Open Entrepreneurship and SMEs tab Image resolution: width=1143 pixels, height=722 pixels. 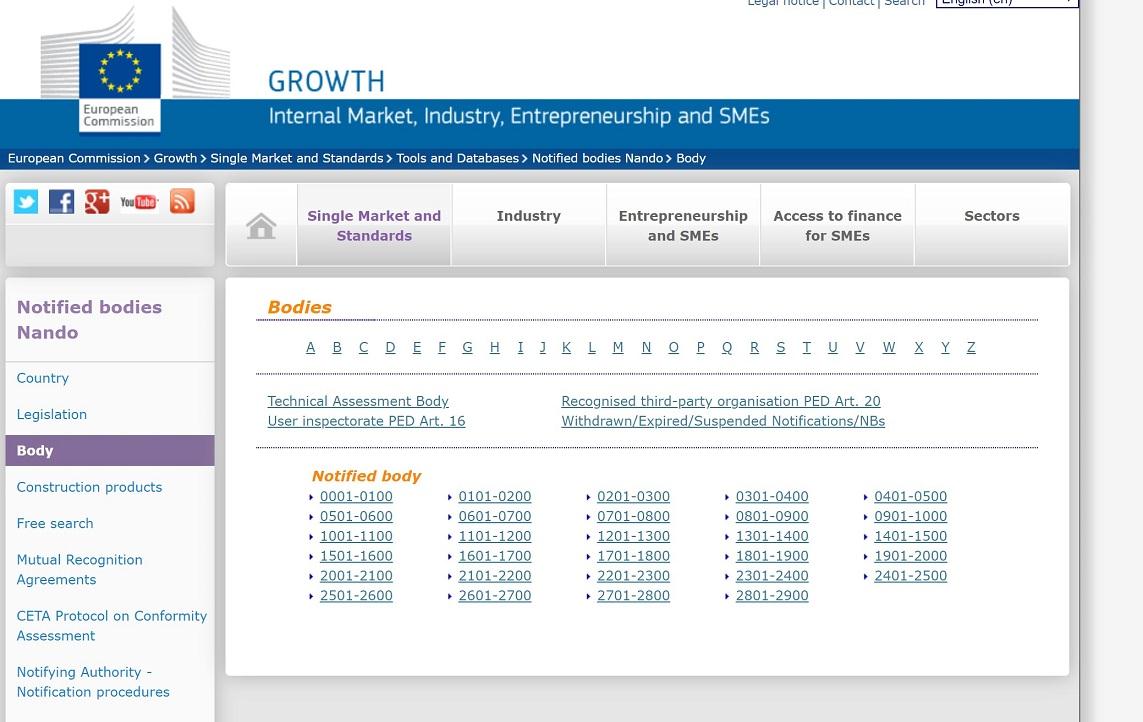coord(683,225)
